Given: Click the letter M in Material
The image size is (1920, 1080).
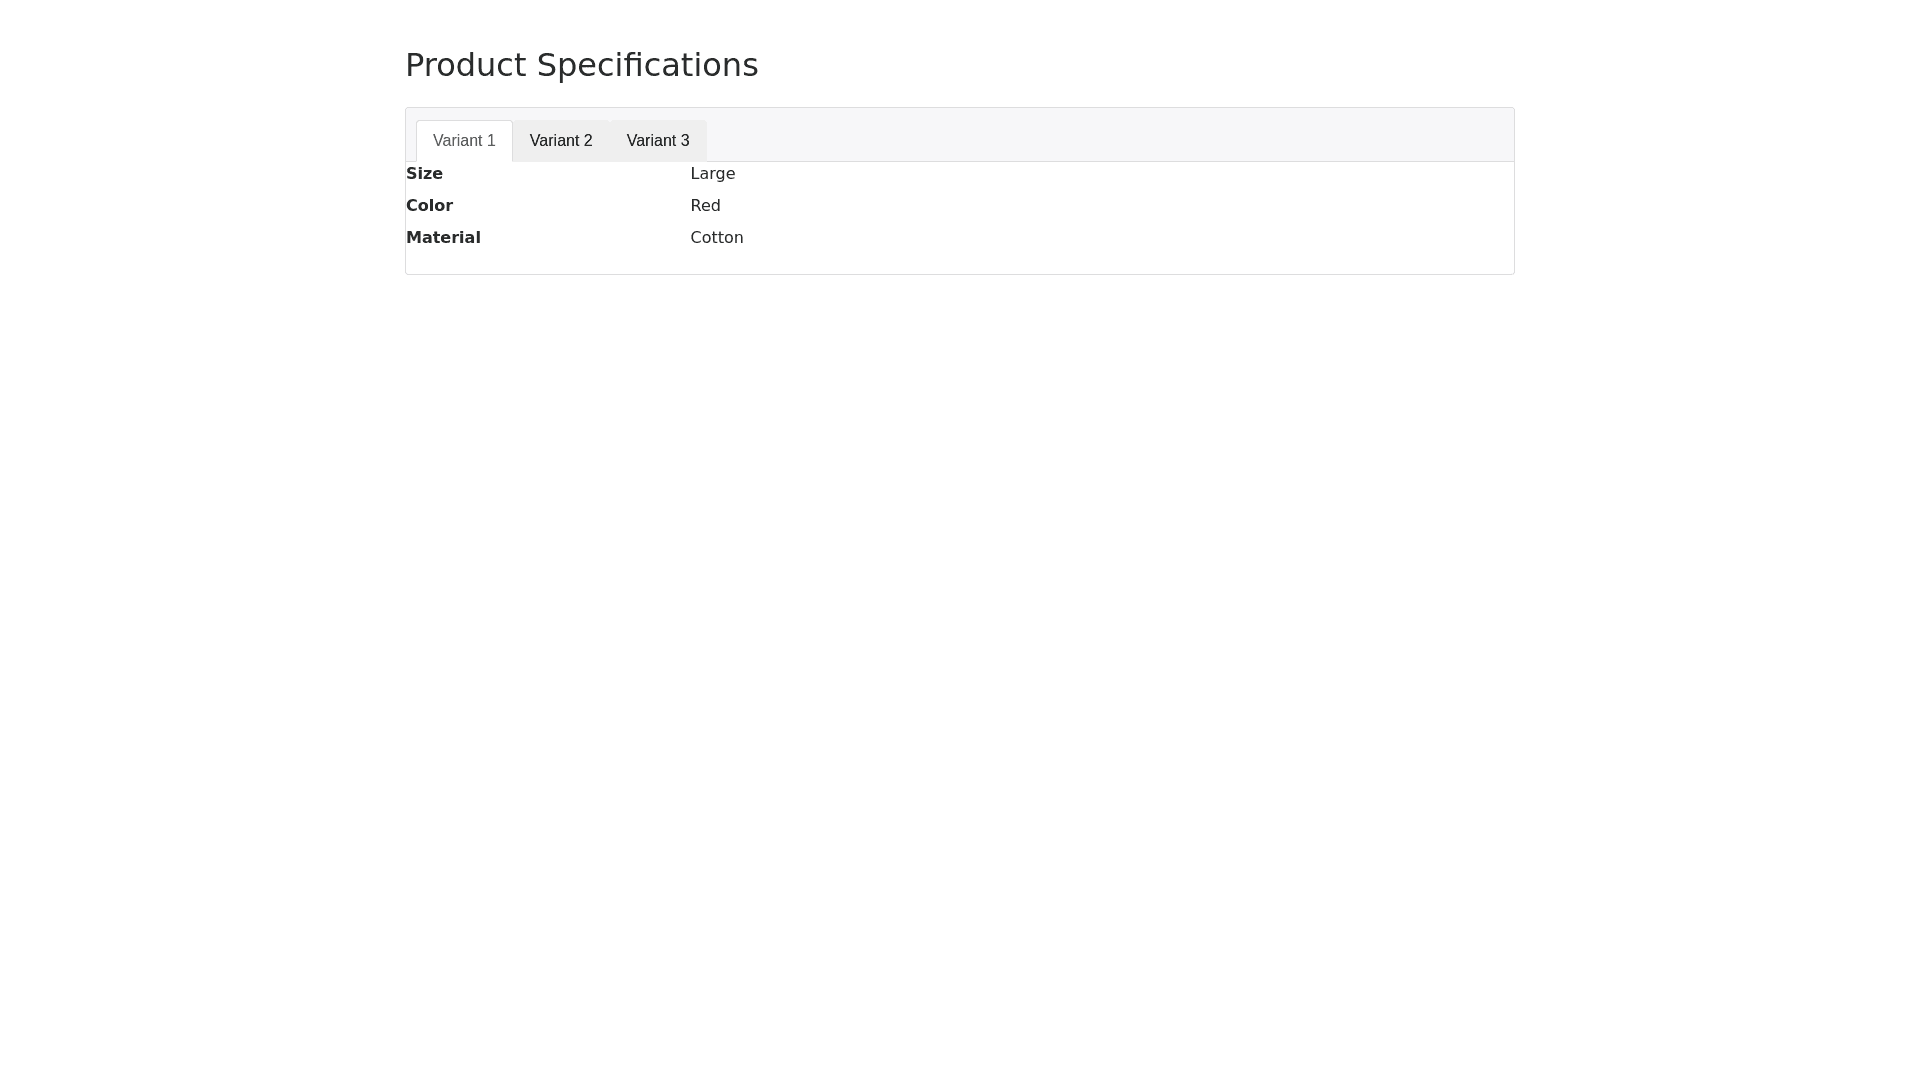Looking at the screenshot, I should pos(413,238).
